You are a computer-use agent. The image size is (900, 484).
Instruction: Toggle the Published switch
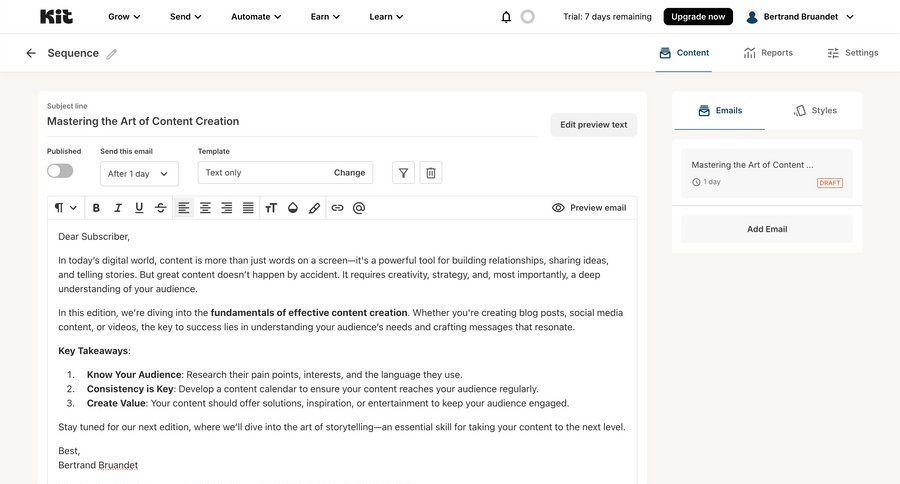coord(60,171)
